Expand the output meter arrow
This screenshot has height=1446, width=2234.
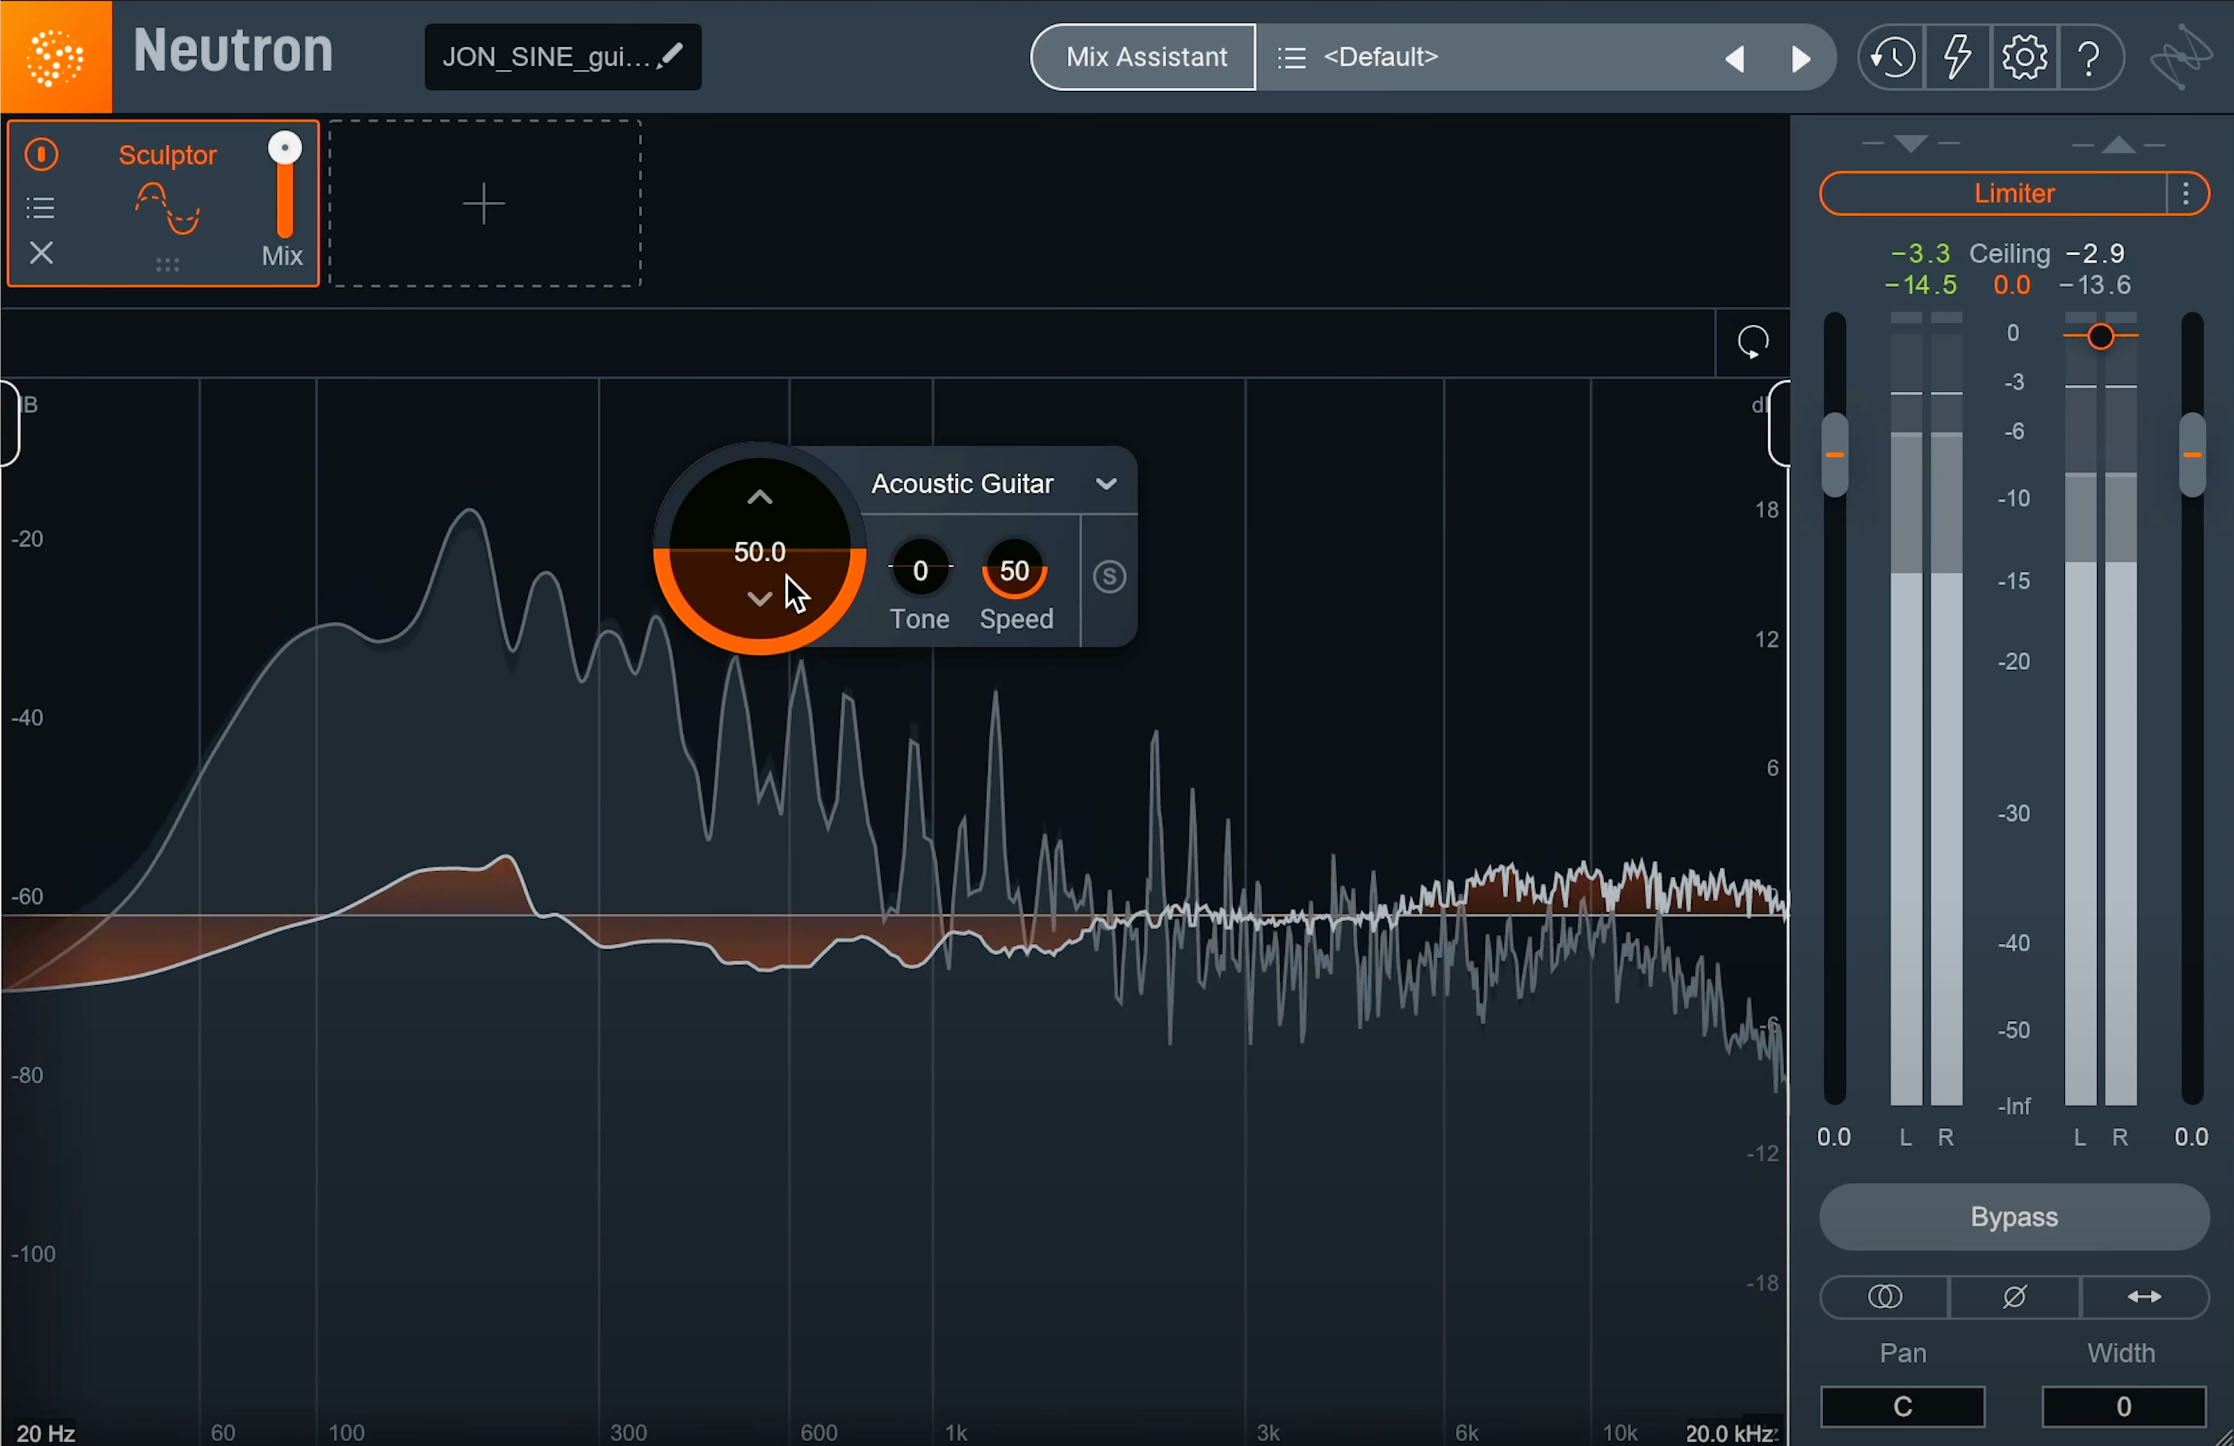coord(2118,145)
